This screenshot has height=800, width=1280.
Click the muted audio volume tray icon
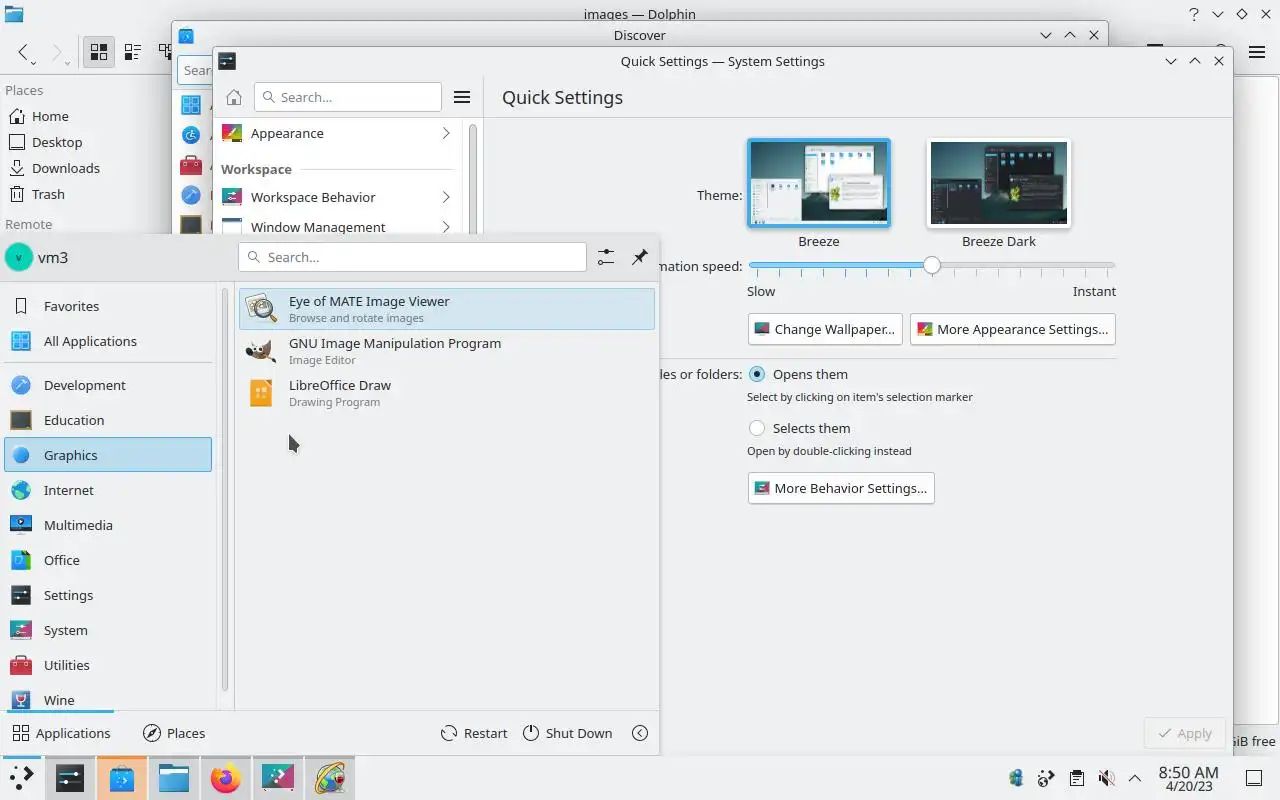coord(1106,778)
